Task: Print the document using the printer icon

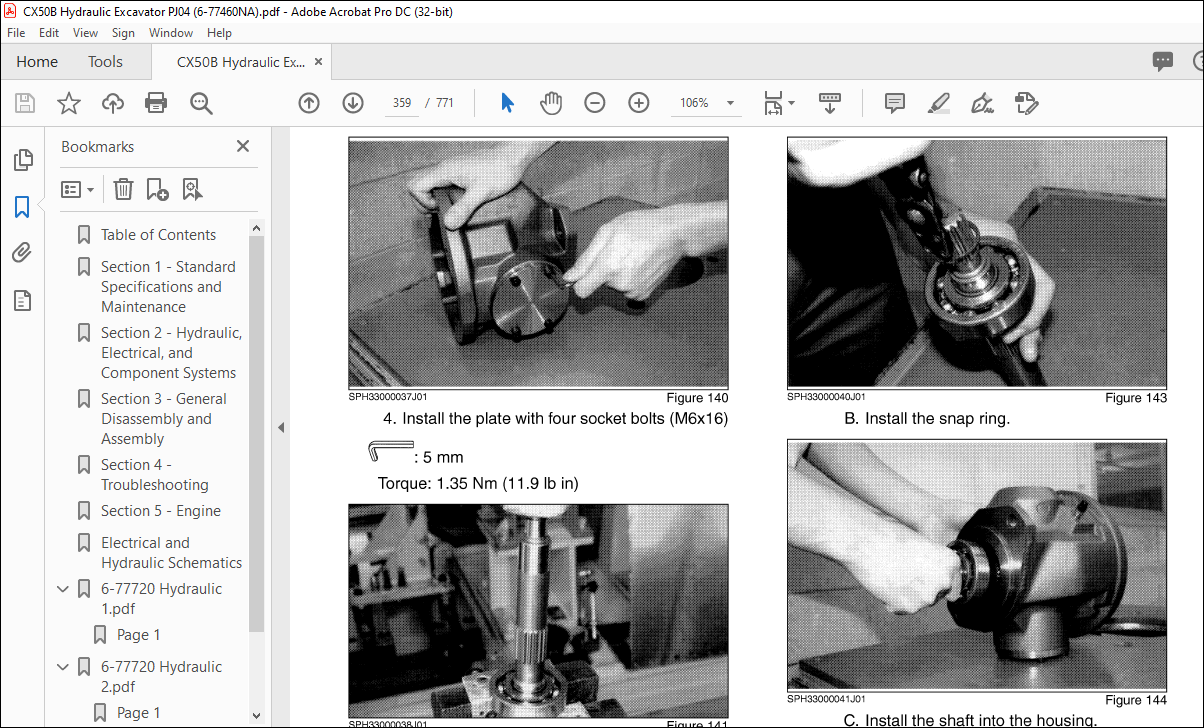Action: coord(156,102)
